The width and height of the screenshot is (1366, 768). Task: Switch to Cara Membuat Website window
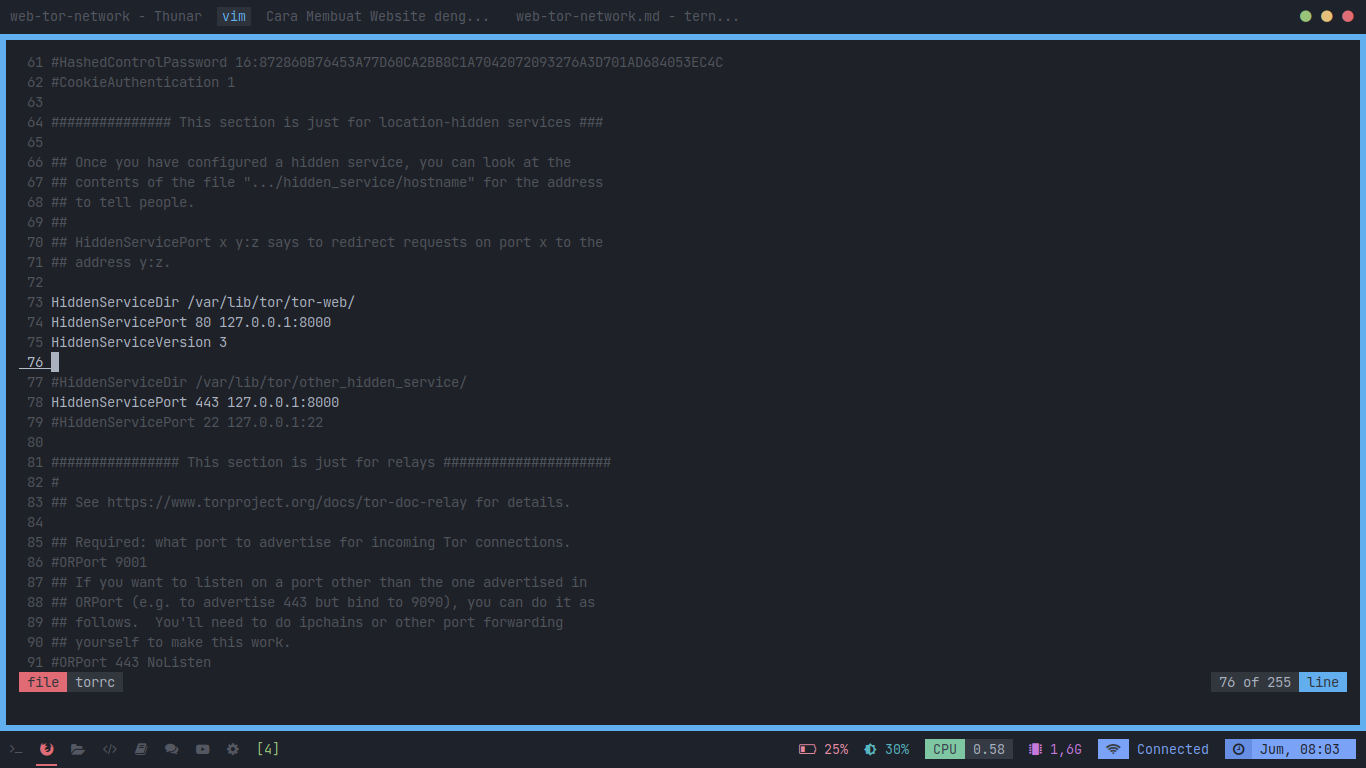(377, 16)
